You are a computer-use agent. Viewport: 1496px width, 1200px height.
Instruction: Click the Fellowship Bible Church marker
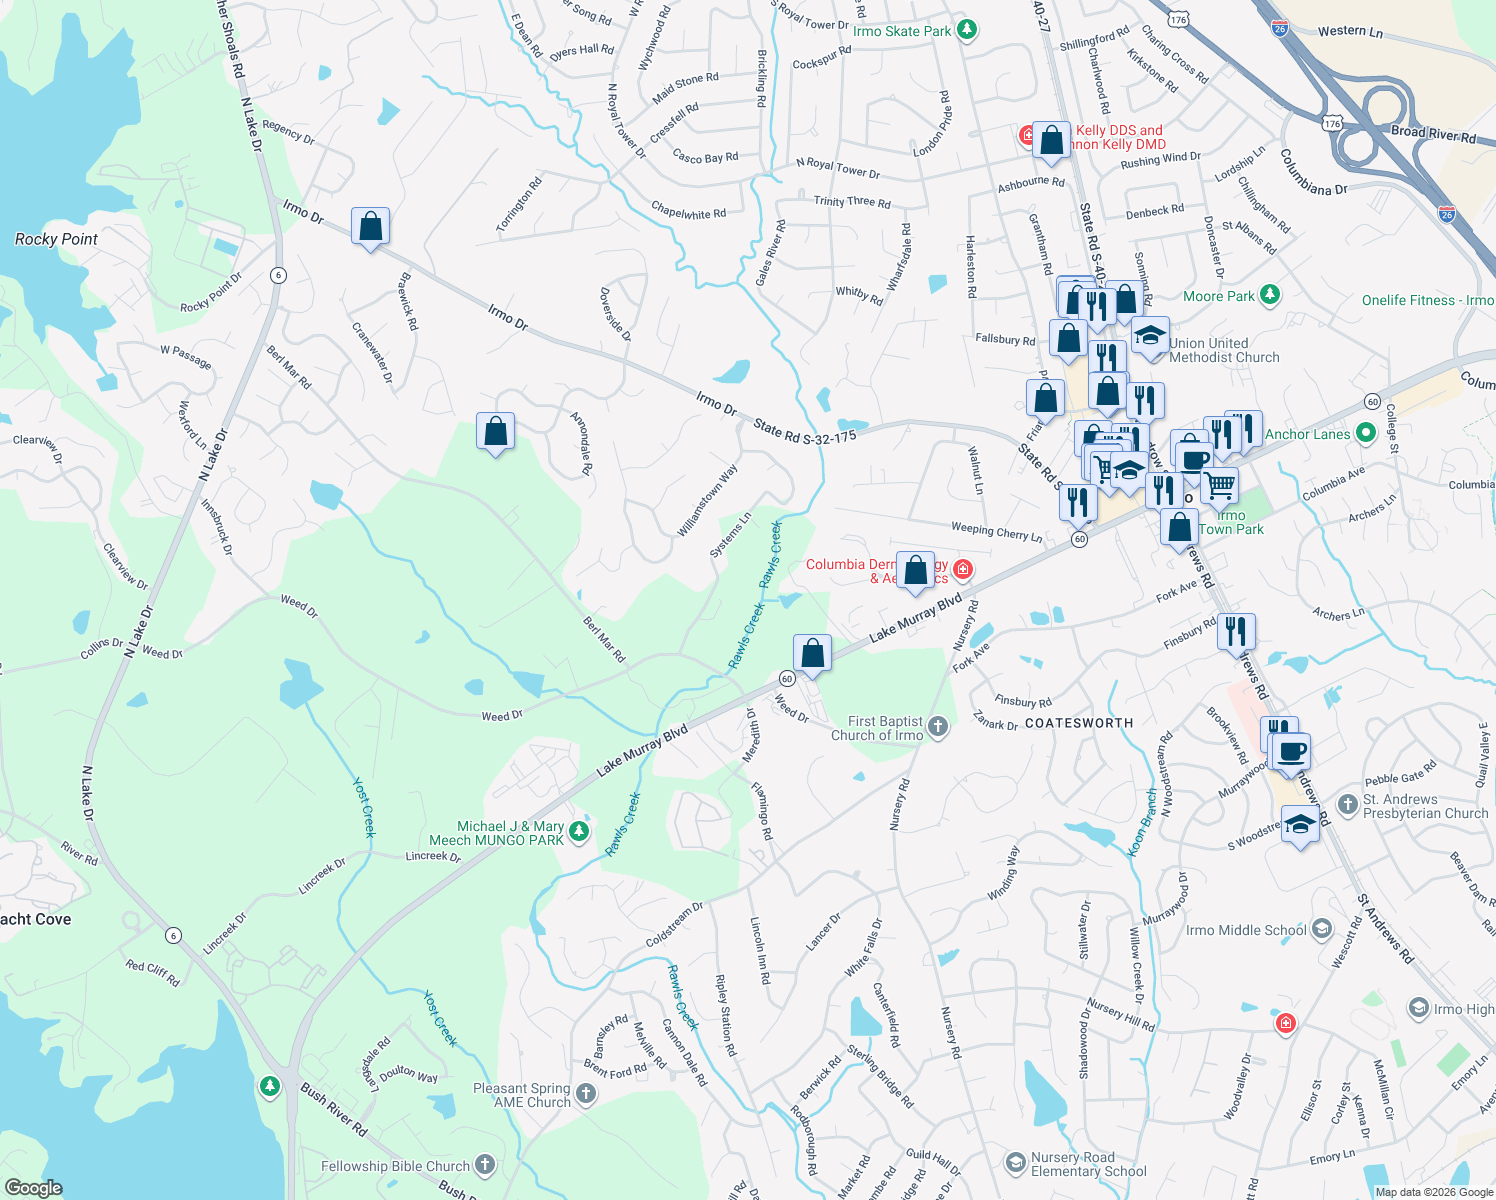483,1163
